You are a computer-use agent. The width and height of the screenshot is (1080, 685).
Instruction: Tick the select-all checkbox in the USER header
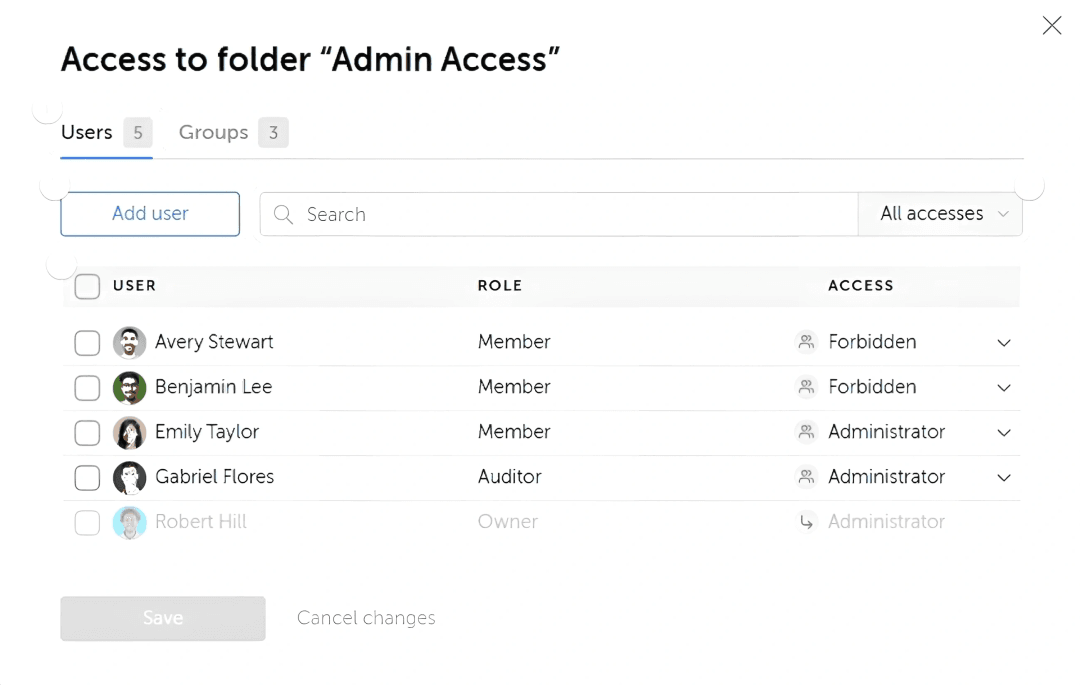tap(87, 286)
